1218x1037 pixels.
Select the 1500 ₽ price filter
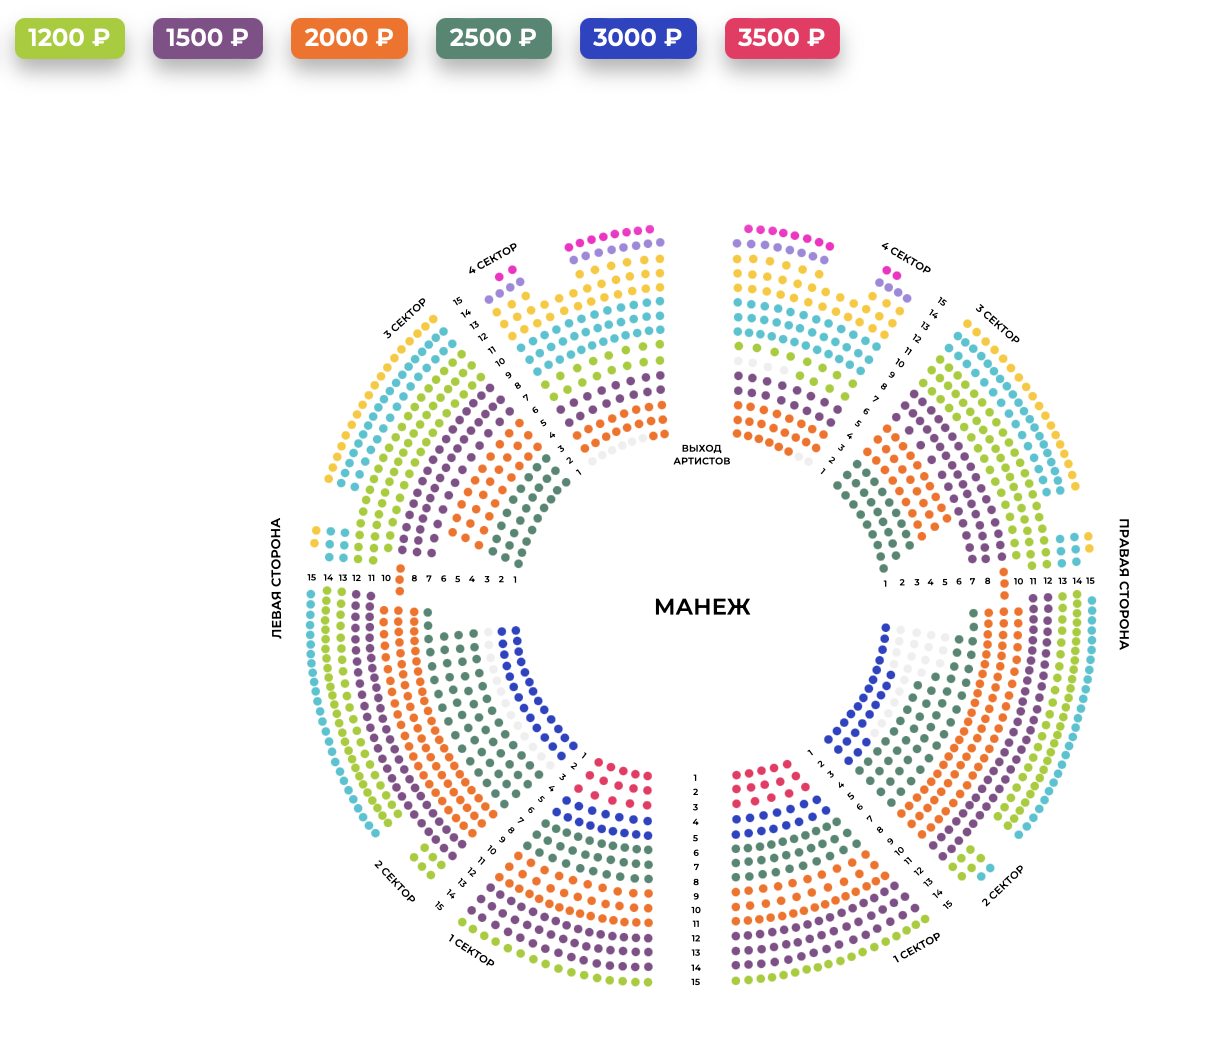pyautogui.click(x=208, y=38)
